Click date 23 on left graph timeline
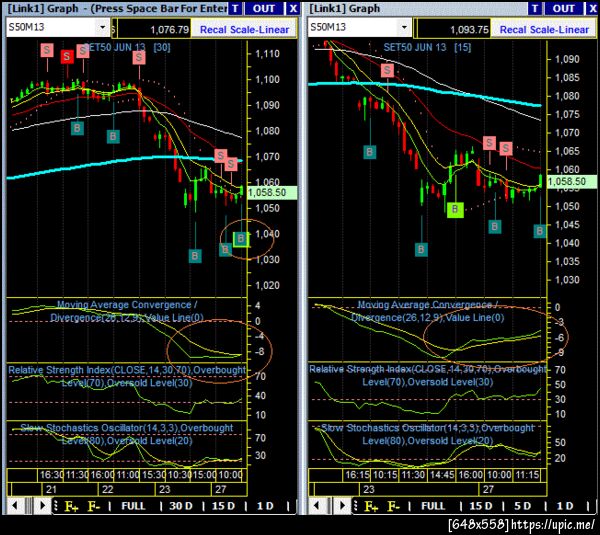 (165, 489)
